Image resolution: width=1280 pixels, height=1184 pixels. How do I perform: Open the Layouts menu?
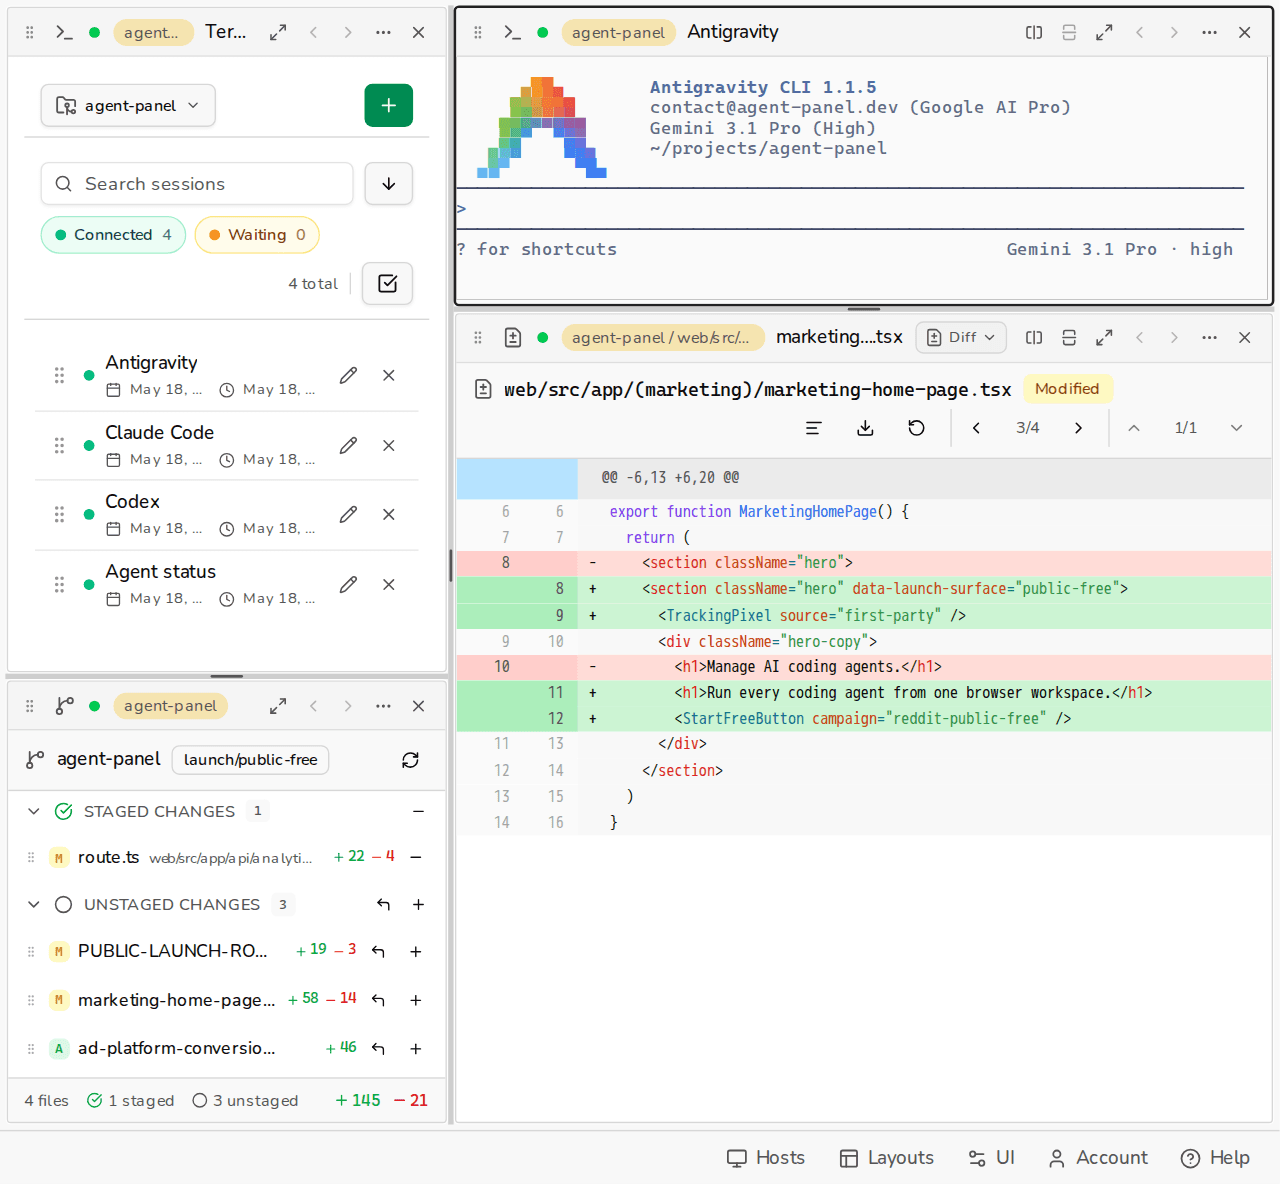pyautogui.click(x=887, y=1157)
